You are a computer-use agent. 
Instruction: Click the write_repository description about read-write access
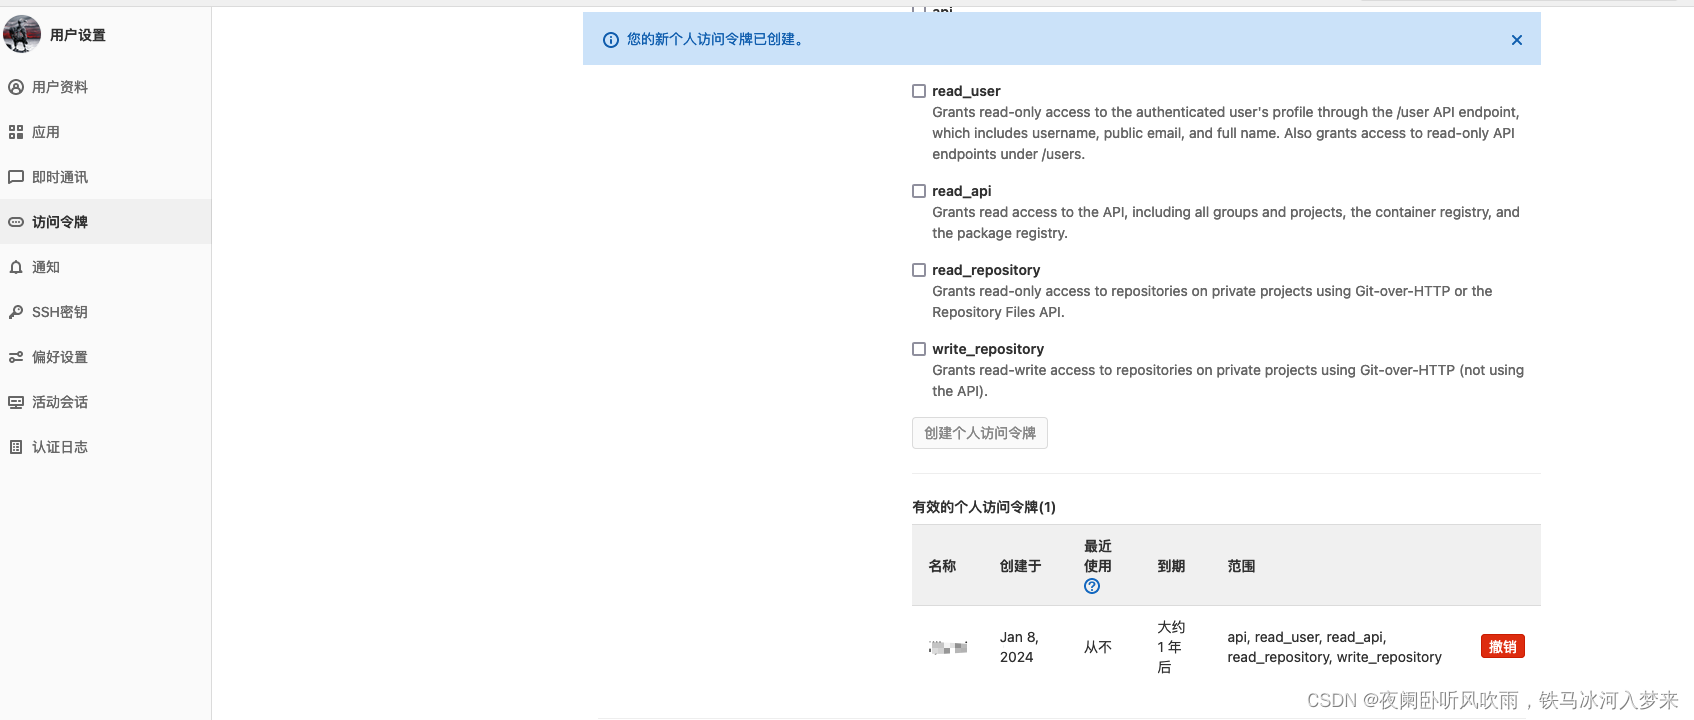point(1228,380)
